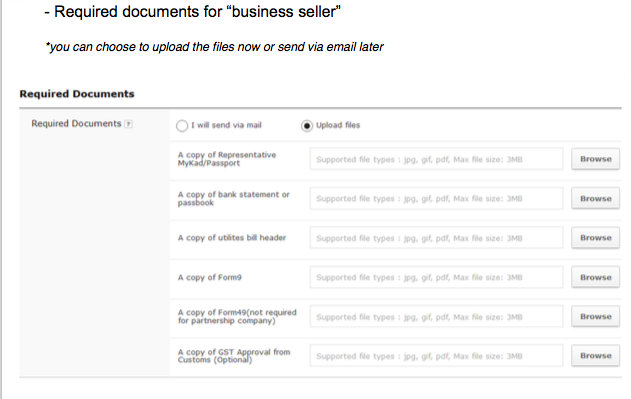This screenshot has height=399, width=631.
Task: Click the Form49 file path field
Action: click(x=436, y=316)
